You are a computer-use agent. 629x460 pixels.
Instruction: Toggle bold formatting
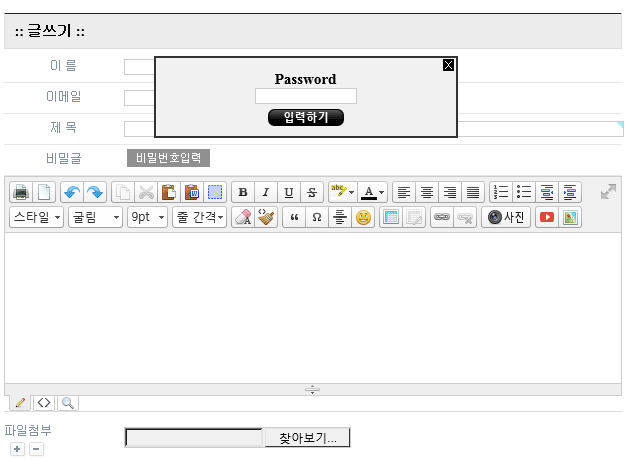pos(243,193)
